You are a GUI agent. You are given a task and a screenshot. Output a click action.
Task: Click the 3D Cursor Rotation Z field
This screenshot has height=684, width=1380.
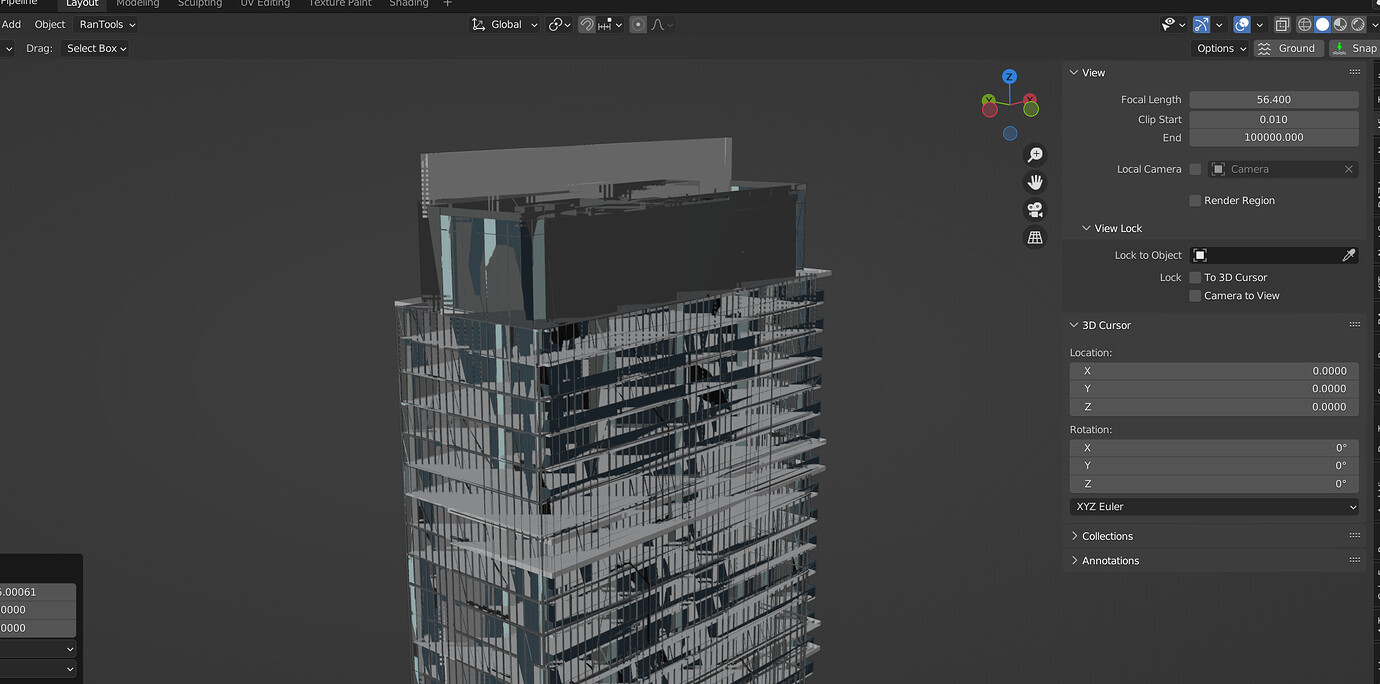pos(1214,484)
